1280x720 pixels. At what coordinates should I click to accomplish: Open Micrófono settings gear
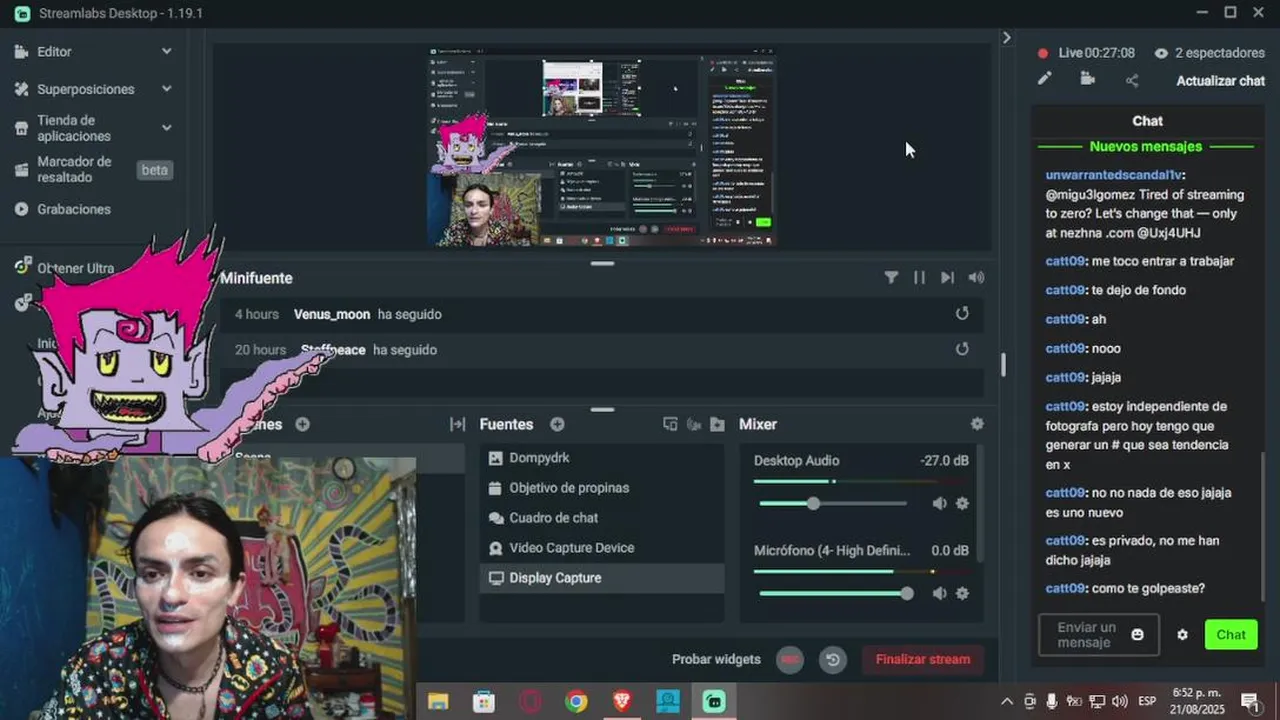(x=962, y=593)
